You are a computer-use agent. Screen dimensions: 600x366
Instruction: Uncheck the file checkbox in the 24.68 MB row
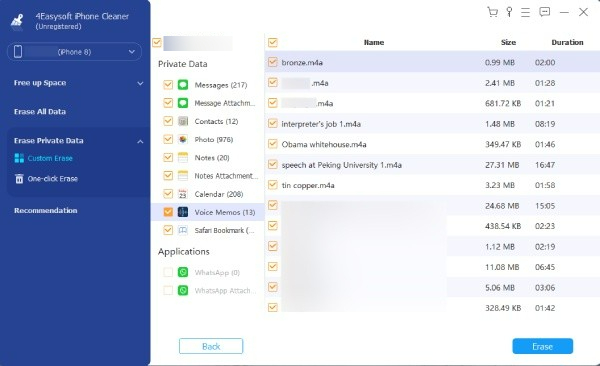pos(272,205)
